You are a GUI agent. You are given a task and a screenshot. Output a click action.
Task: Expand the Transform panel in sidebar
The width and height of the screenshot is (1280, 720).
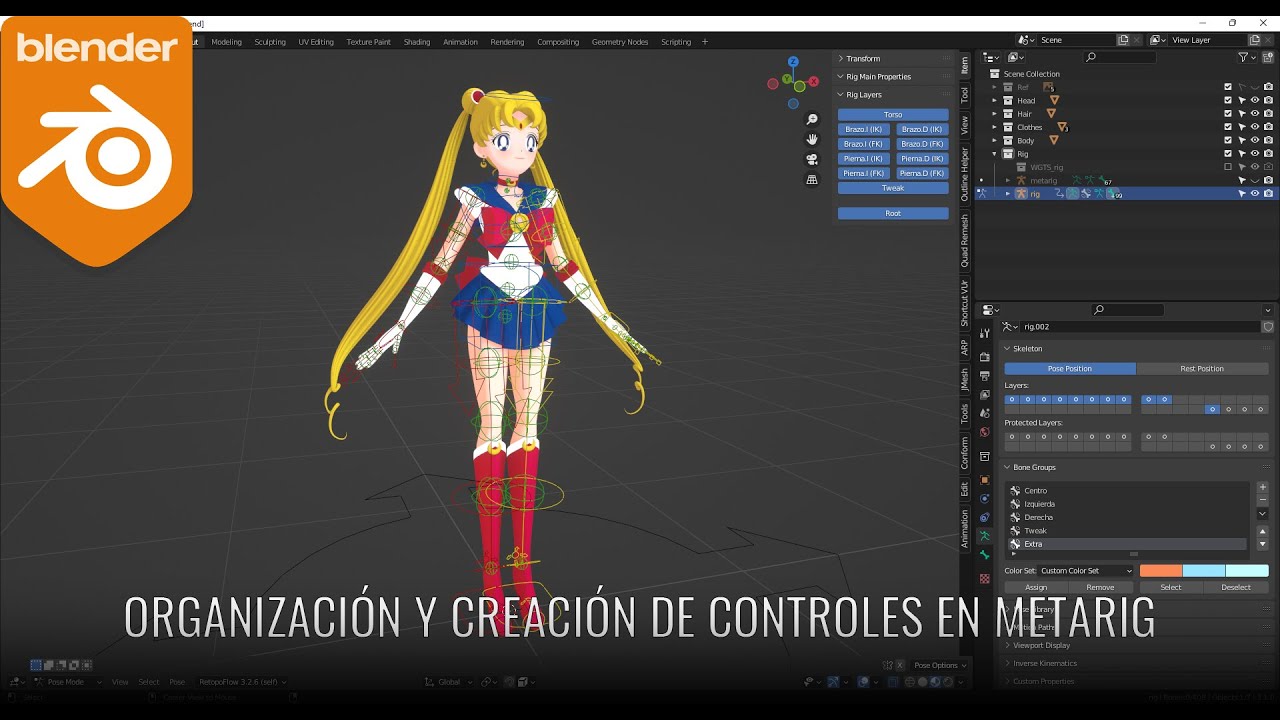coord(841,58)
